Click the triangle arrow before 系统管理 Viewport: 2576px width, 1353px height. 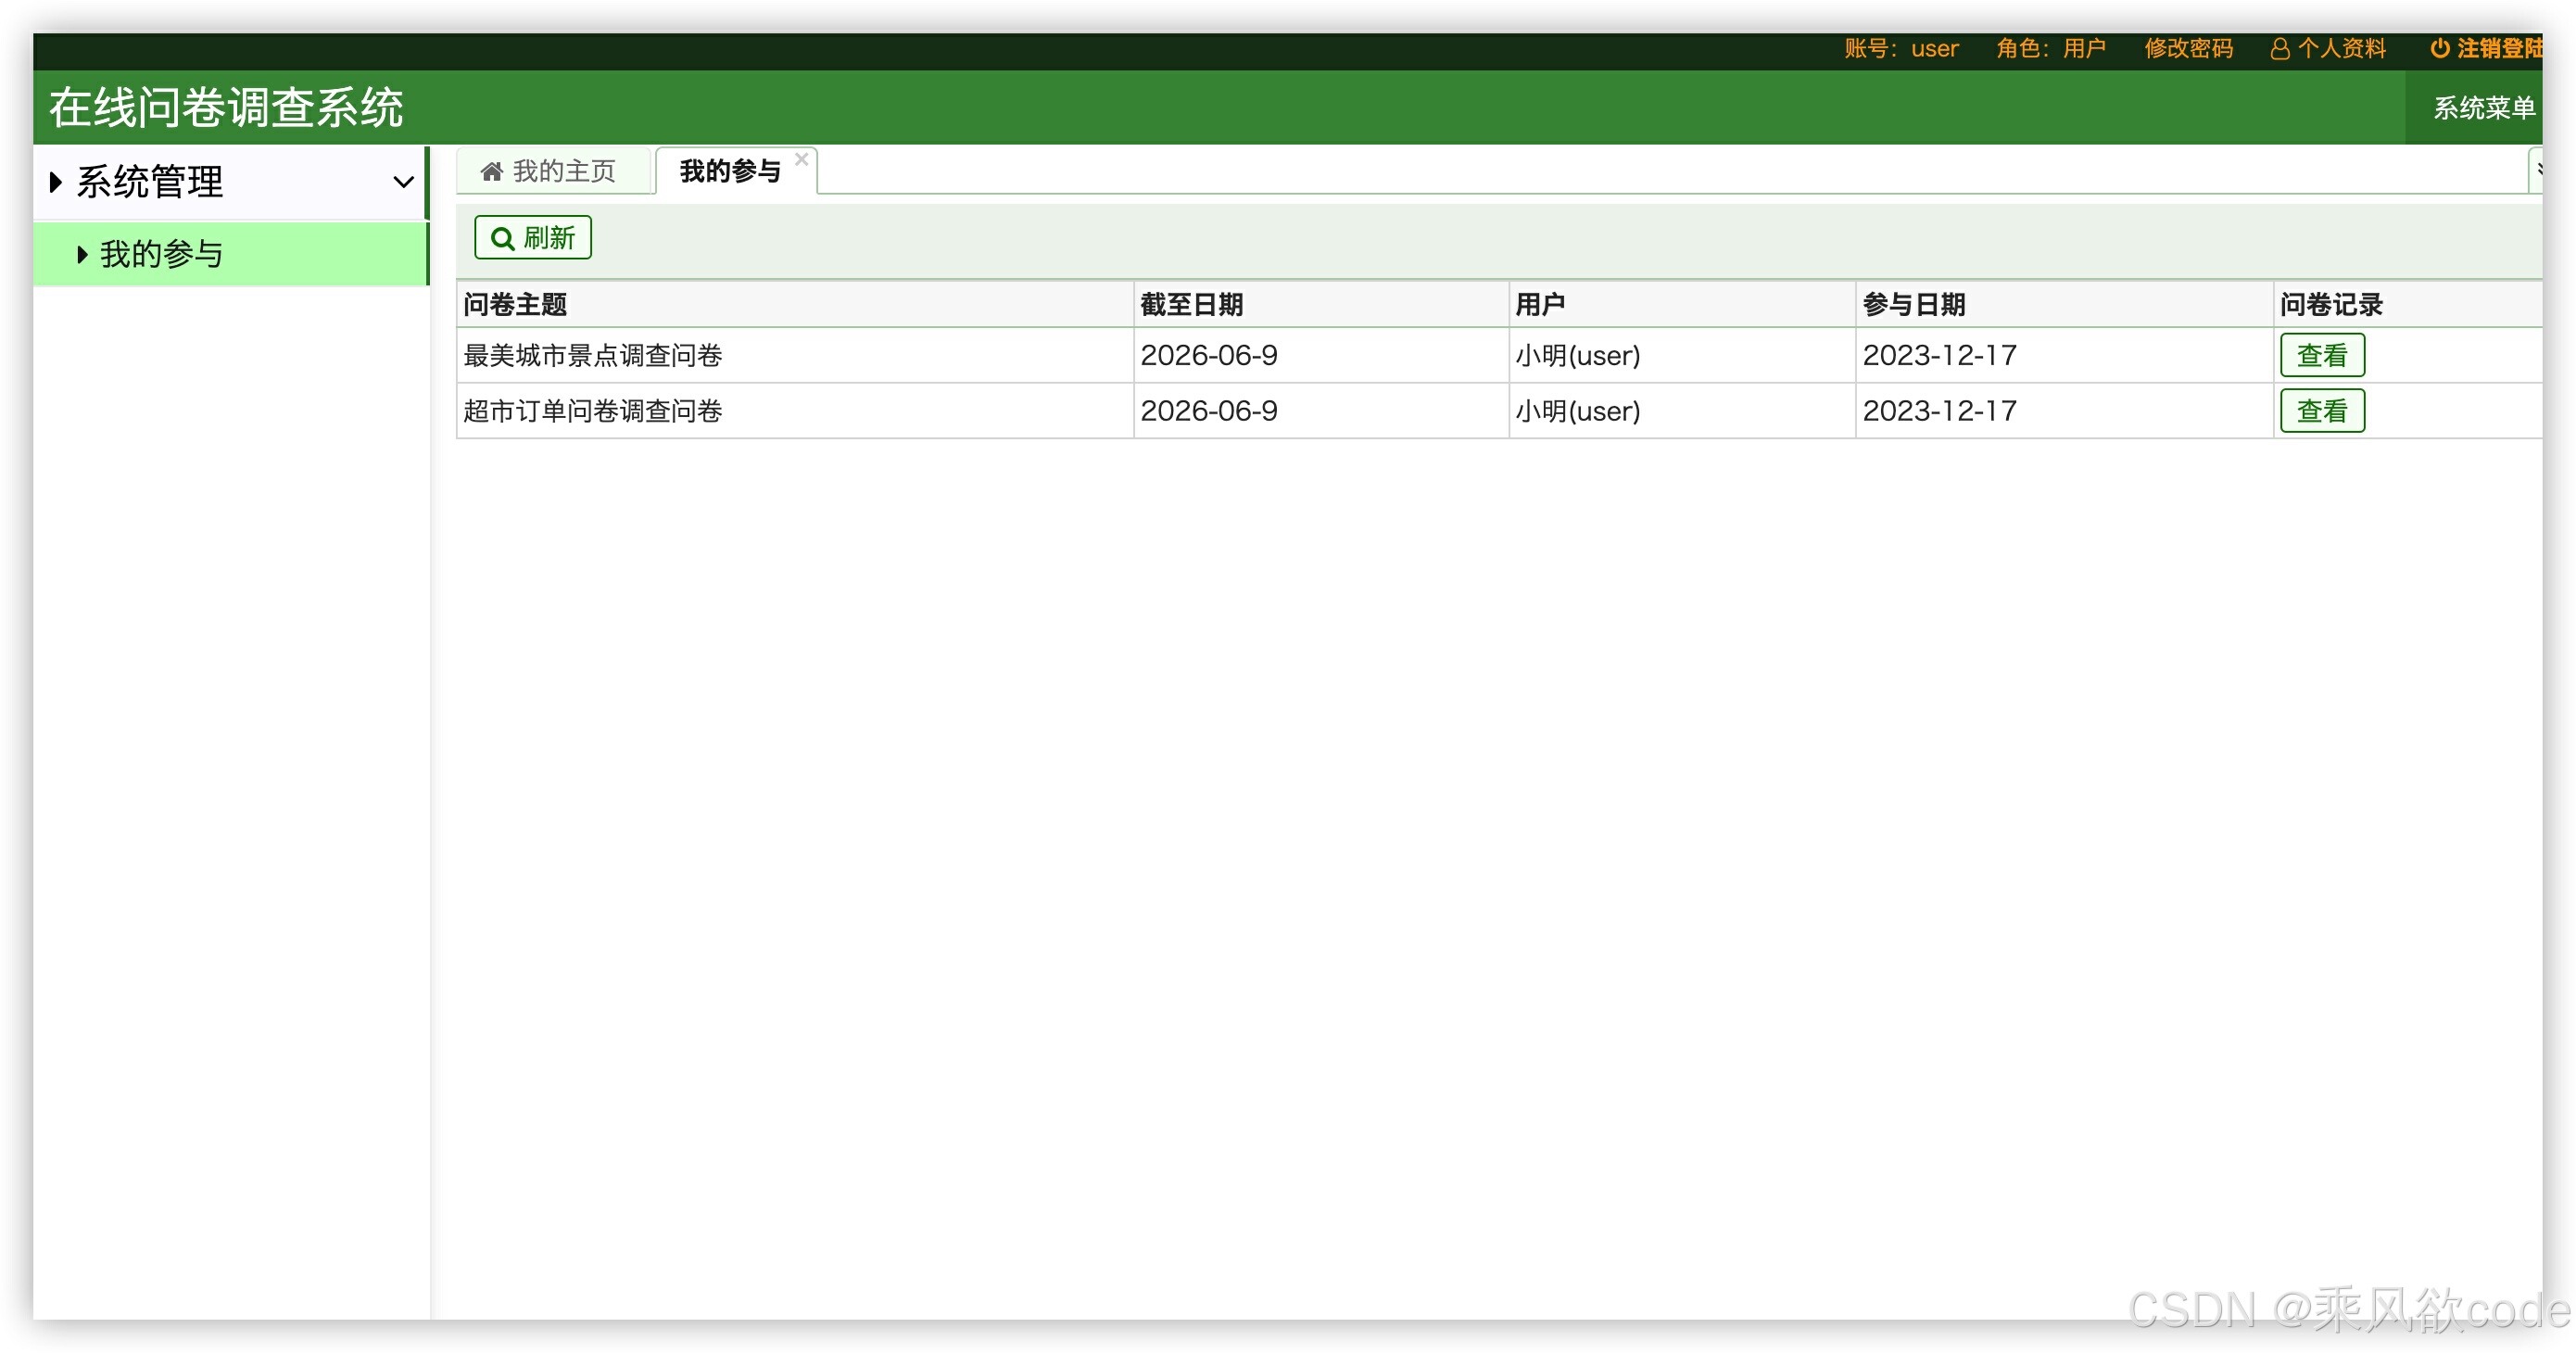click(56, 182)
